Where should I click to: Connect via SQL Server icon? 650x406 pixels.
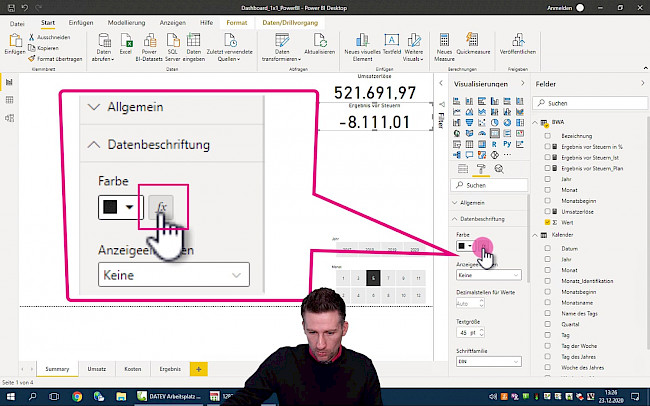pos(172,41)
